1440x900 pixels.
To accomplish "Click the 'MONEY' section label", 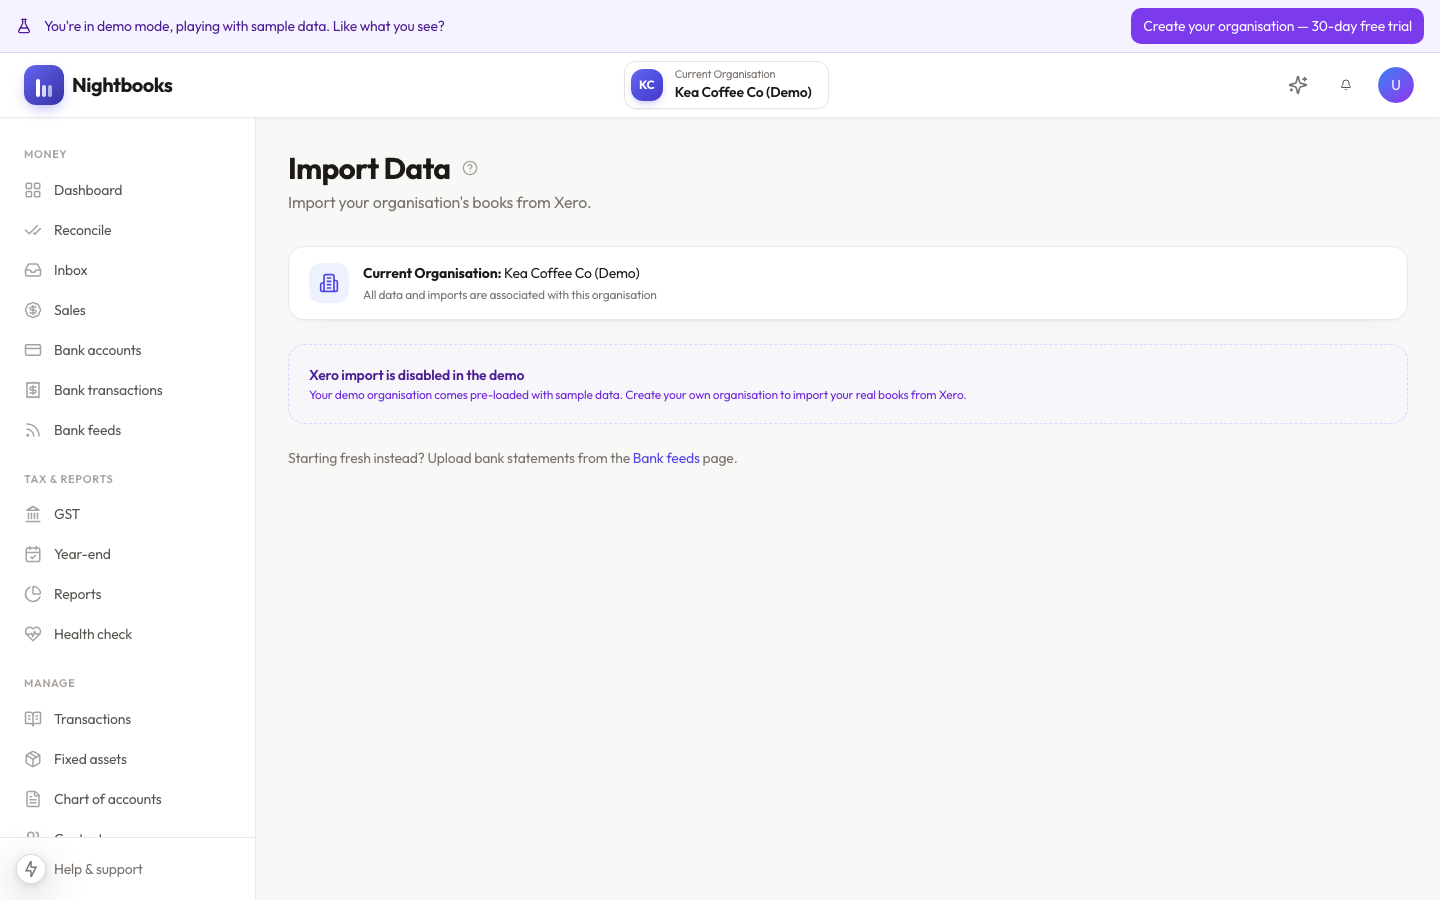I will (x=45, y=154).
